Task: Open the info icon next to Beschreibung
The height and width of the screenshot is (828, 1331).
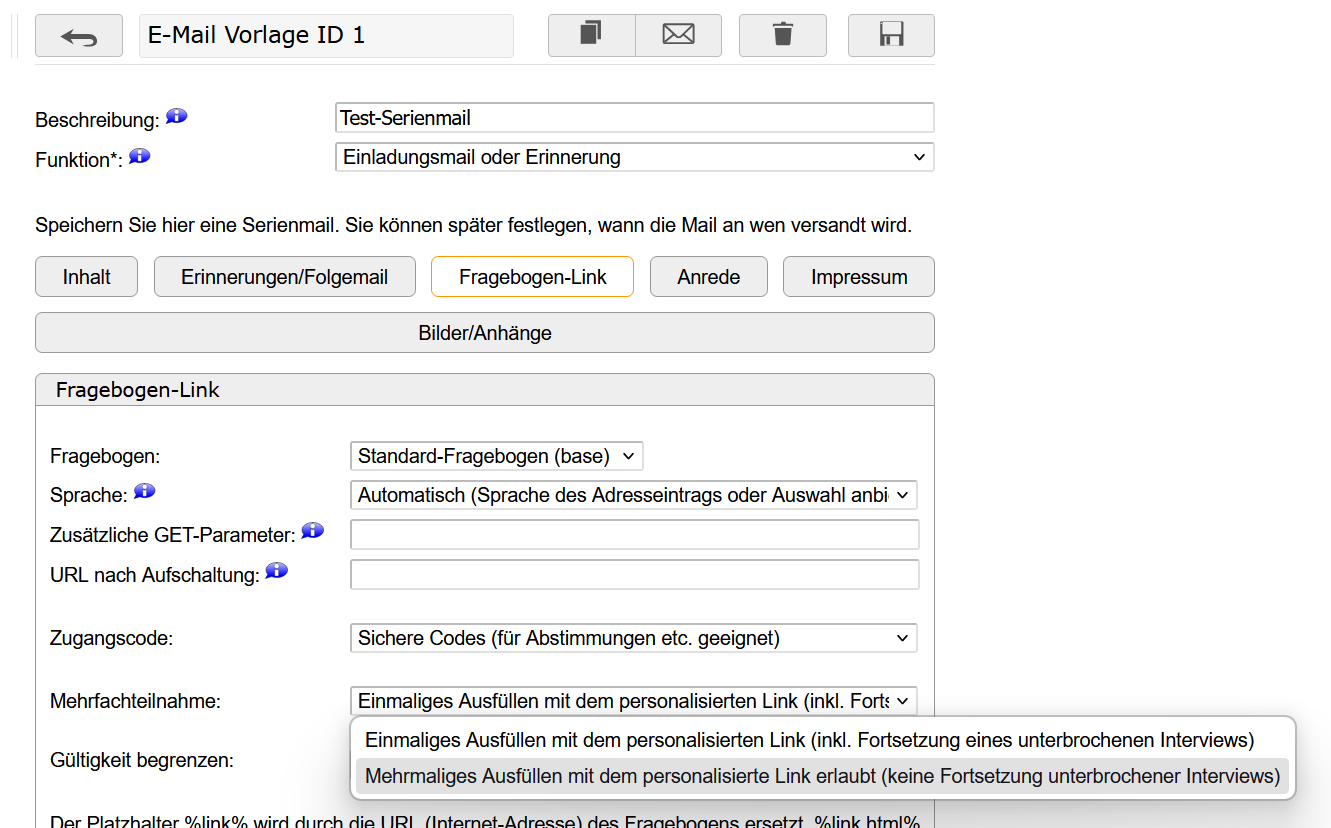Action: pos(176,115)
